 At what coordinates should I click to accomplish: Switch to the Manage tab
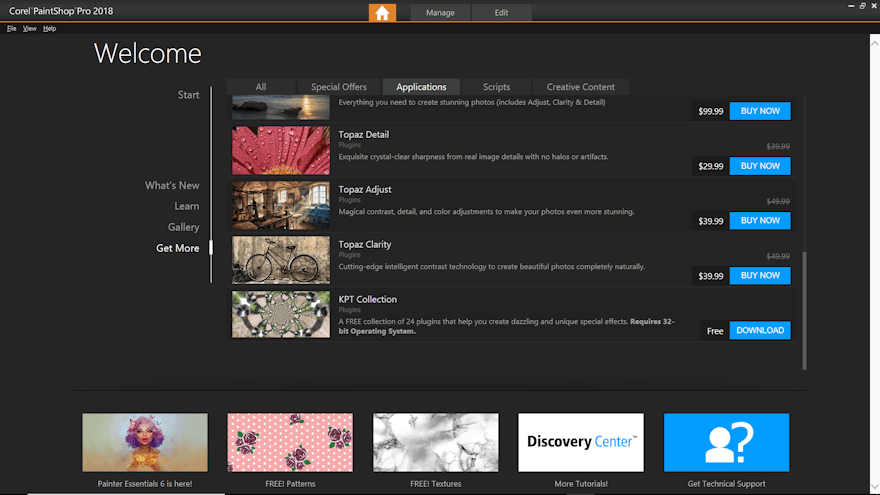440,13
